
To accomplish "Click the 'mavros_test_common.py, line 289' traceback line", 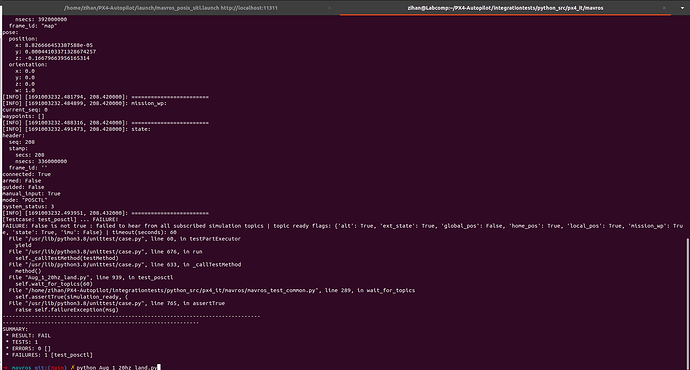I will (212, 290).
